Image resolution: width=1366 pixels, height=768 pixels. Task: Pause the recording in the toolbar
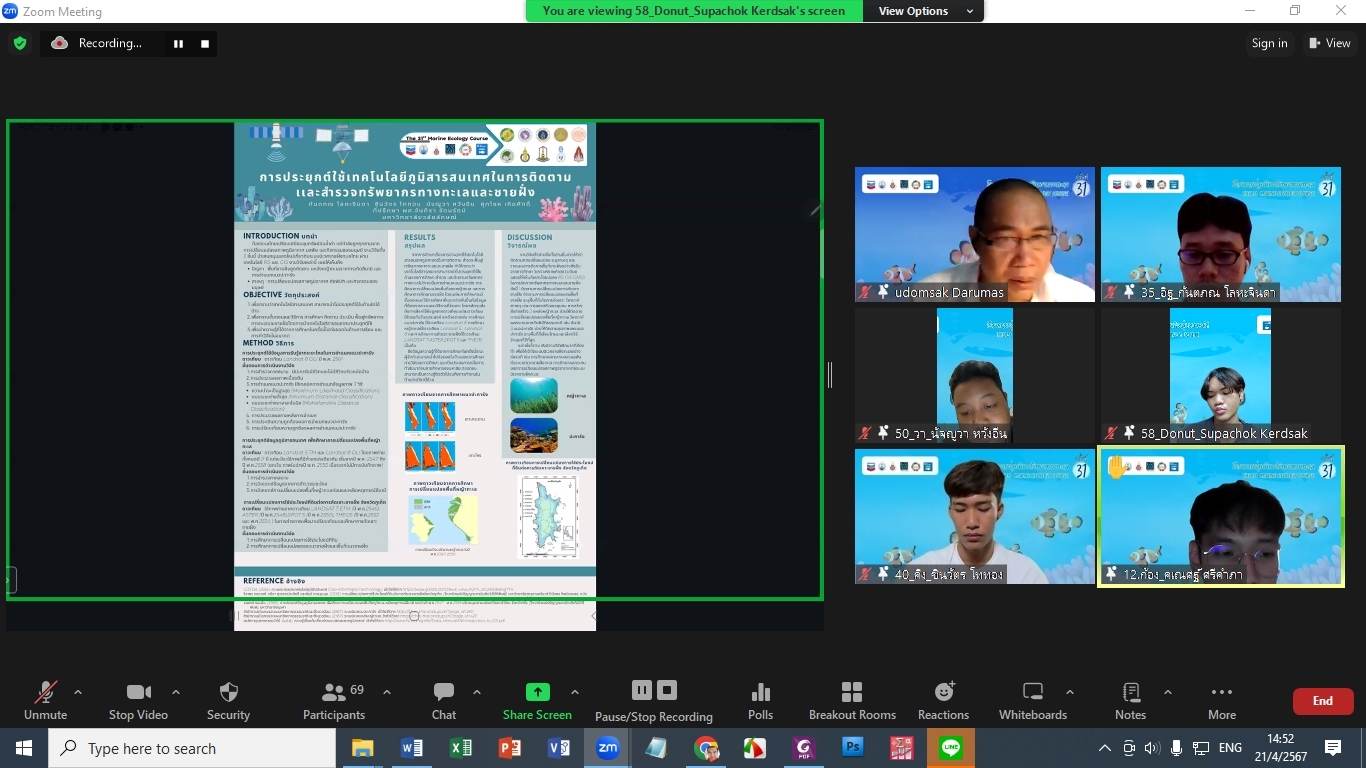[642, 690]
